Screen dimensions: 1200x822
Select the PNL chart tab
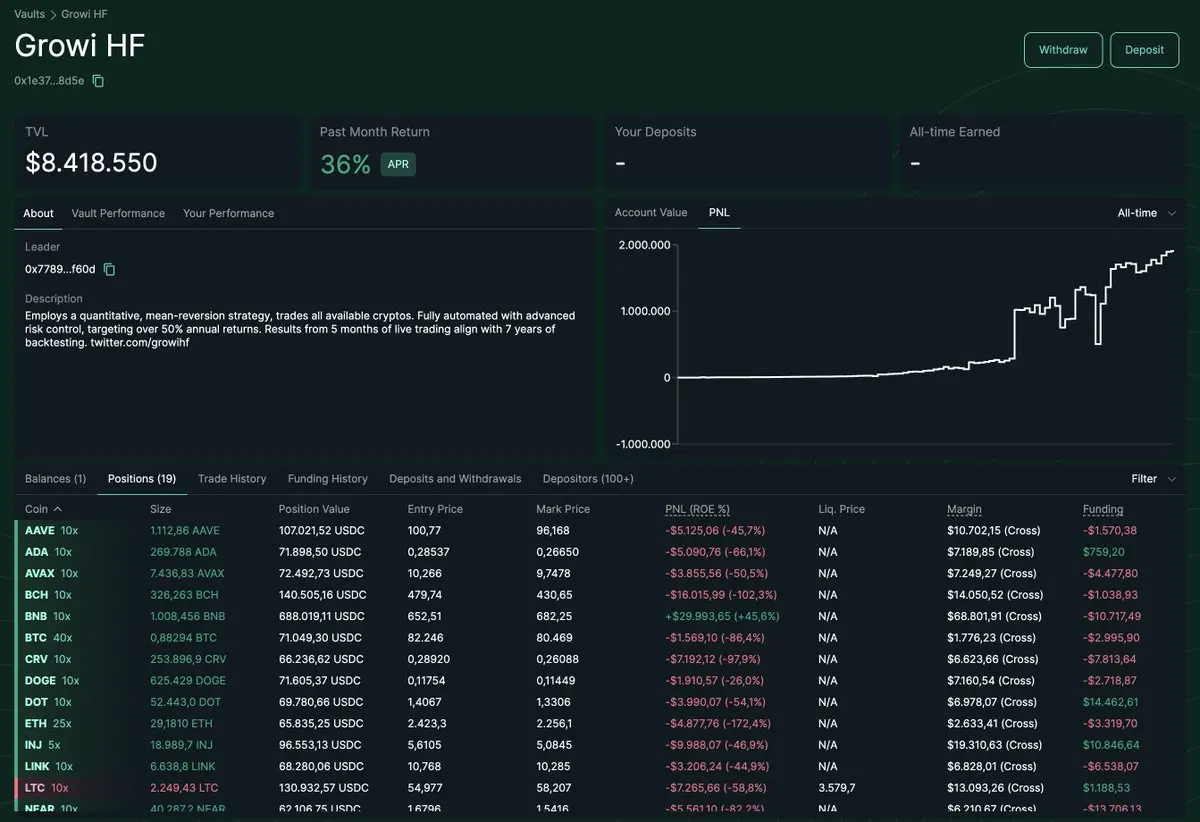click(719, 212)
